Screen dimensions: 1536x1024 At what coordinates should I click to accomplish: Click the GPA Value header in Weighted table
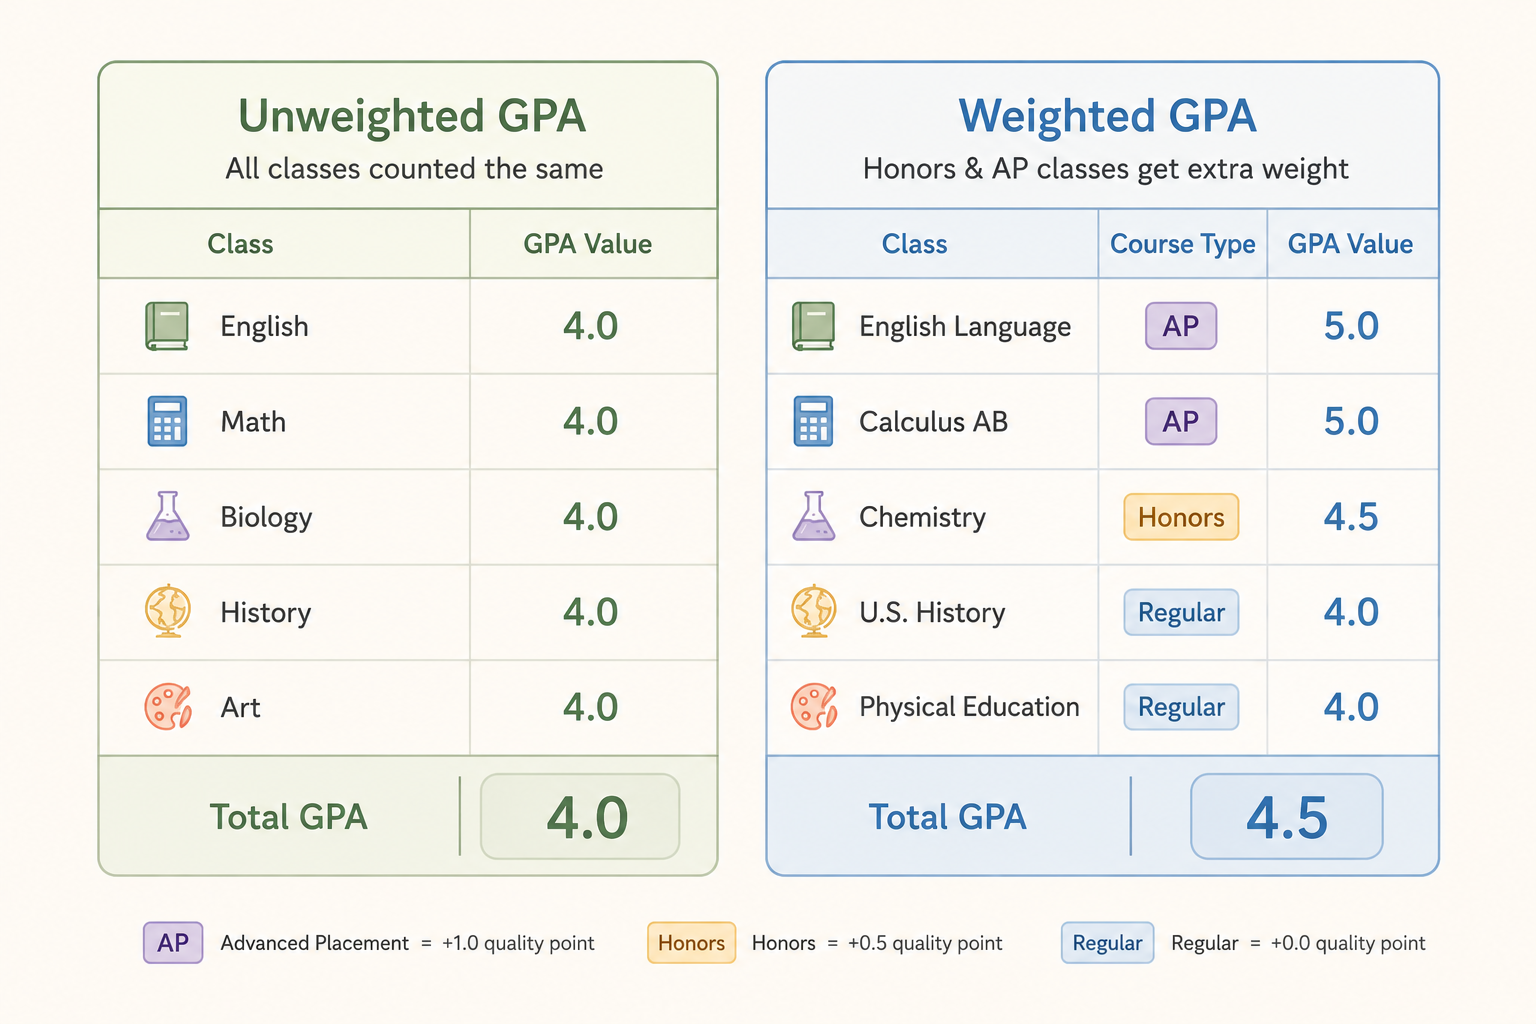1350,244
